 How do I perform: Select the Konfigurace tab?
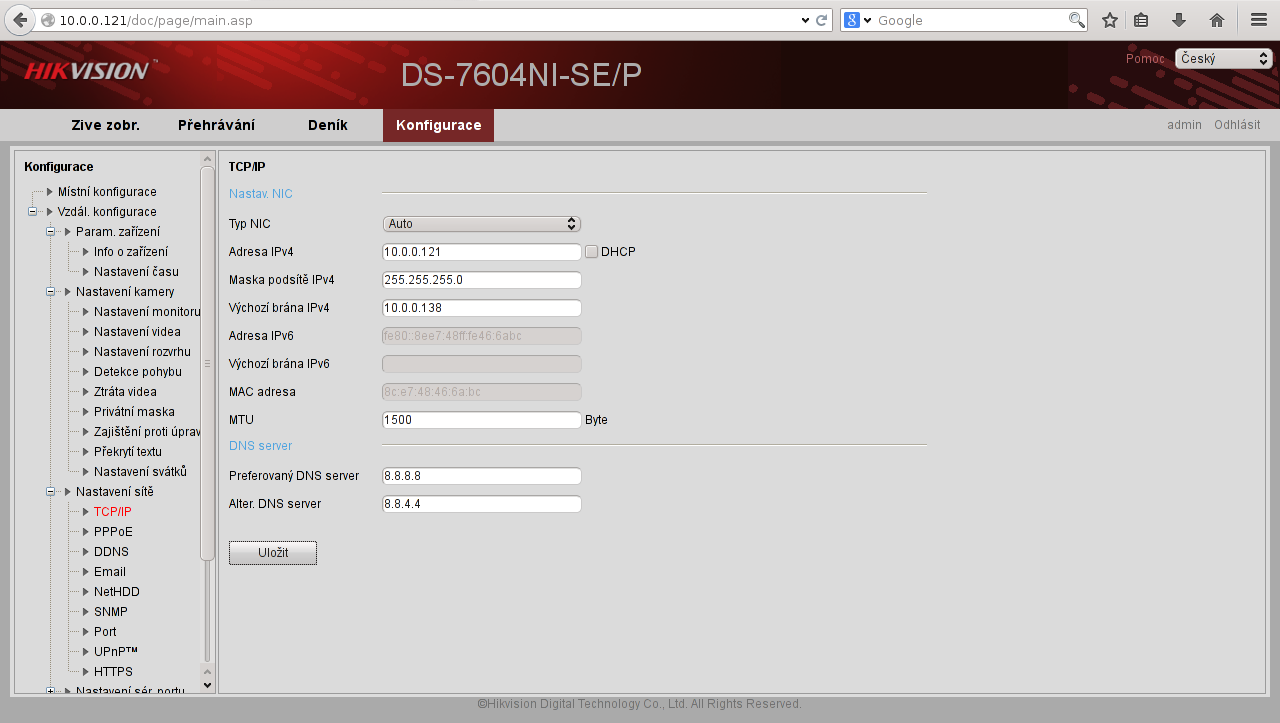click(438, 125)
